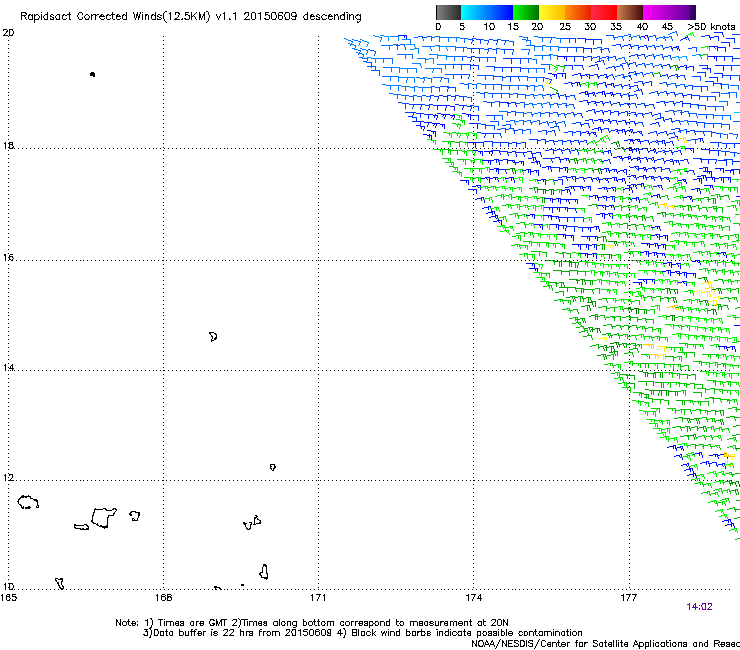Image resolution: width=740 pixels, height=650 pixels.
Task: Click the small solid black island dot near 19N
Action: tap(92, 74)
